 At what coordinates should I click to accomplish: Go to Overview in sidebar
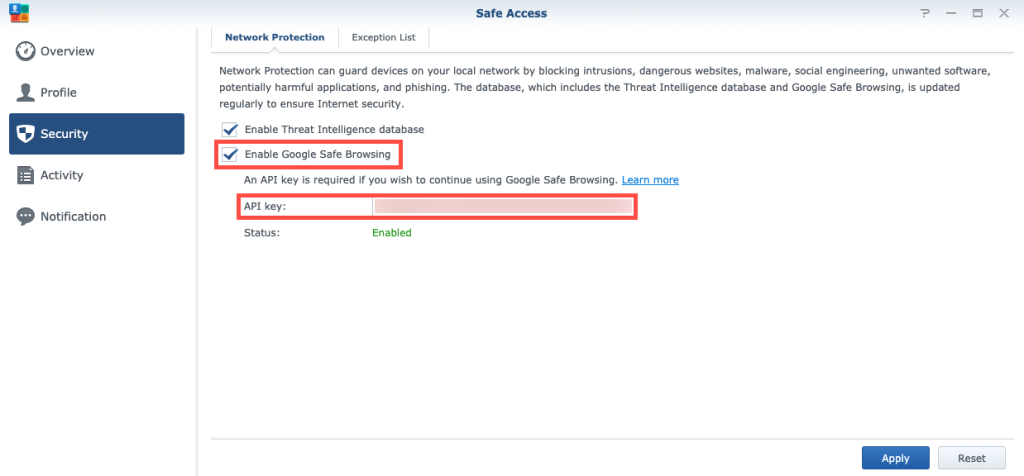click(x=97, y=52)
